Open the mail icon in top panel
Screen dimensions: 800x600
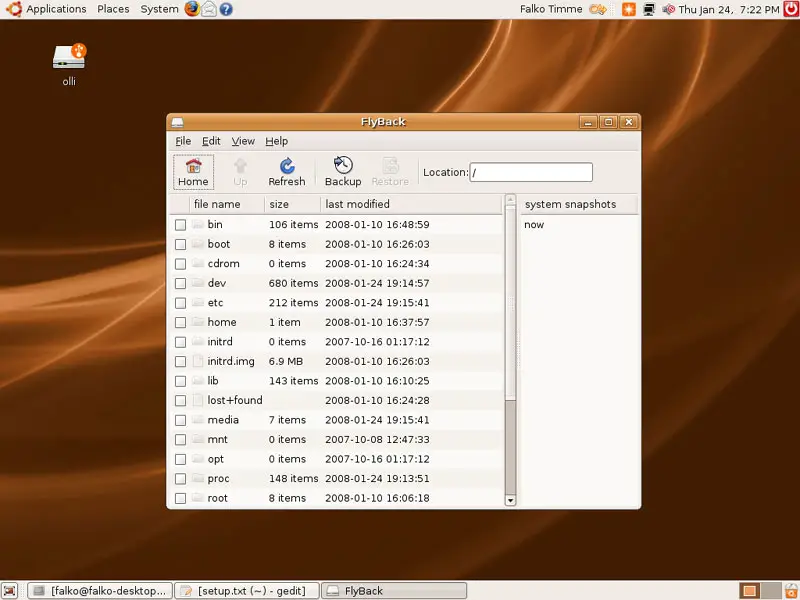[209, 9]
